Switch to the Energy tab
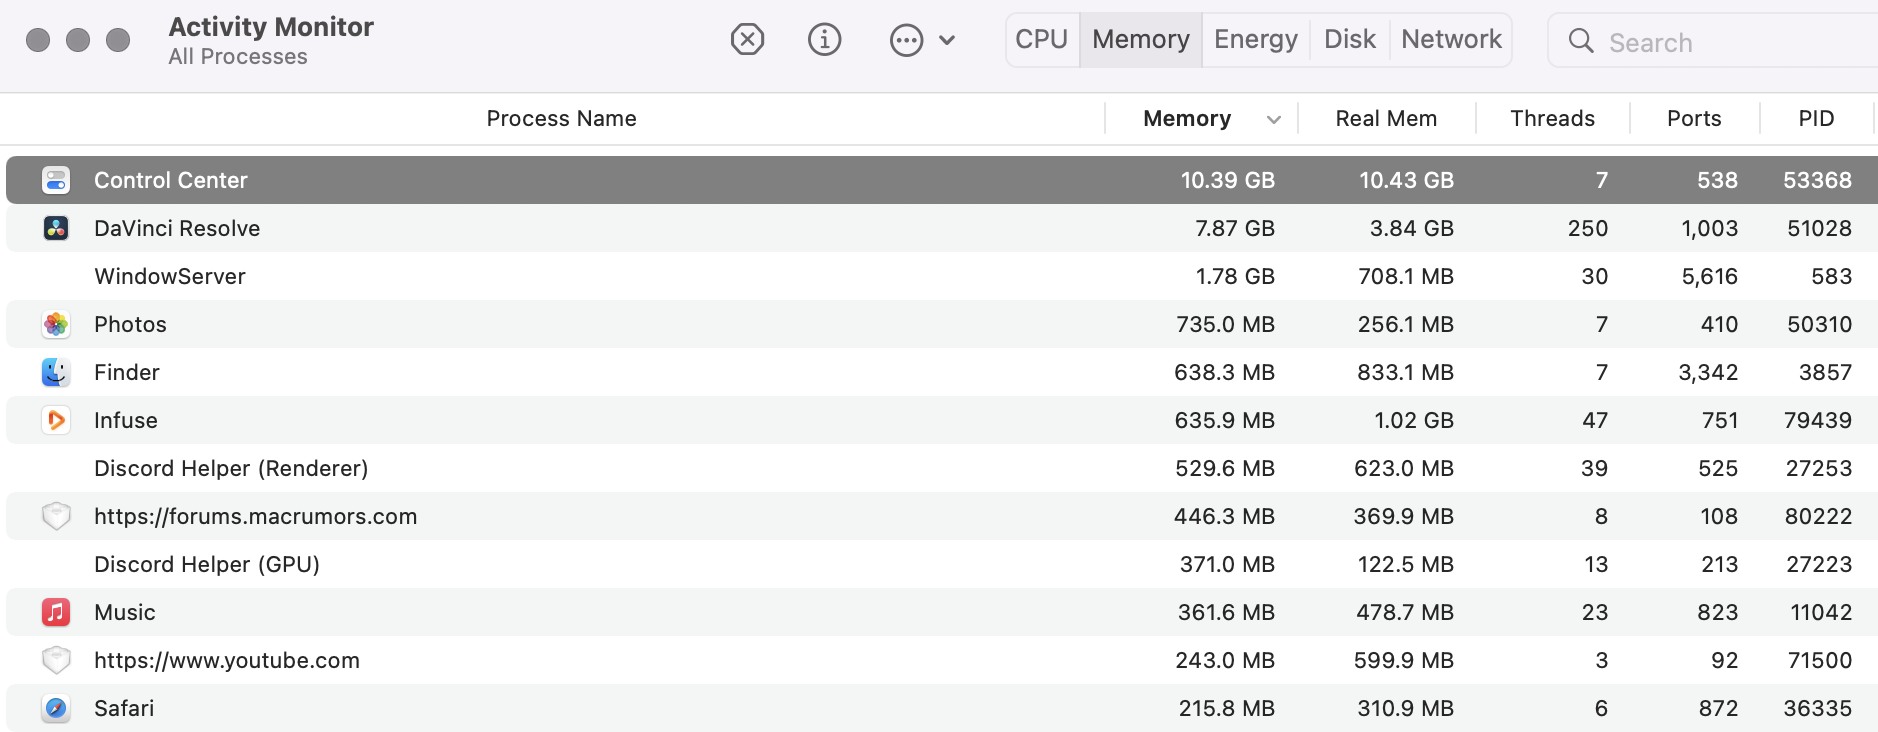 click(x=1255, y=40)
